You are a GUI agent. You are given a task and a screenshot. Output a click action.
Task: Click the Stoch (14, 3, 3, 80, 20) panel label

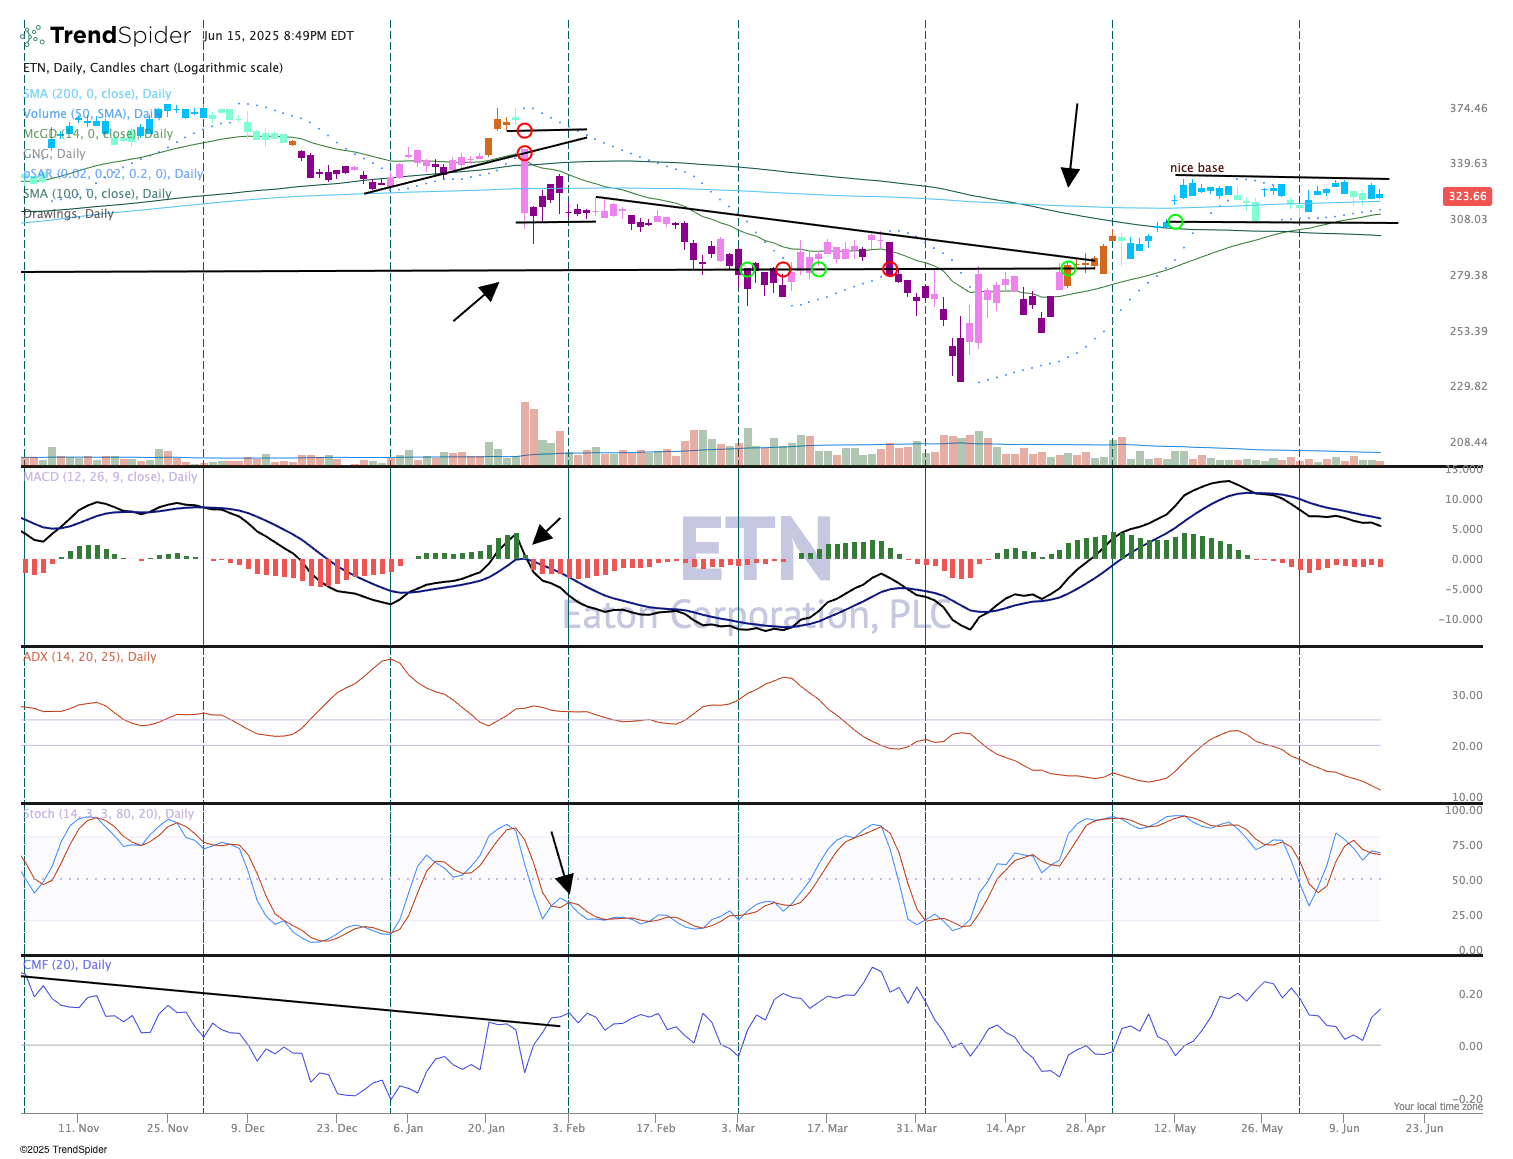[x=108, y=814]
